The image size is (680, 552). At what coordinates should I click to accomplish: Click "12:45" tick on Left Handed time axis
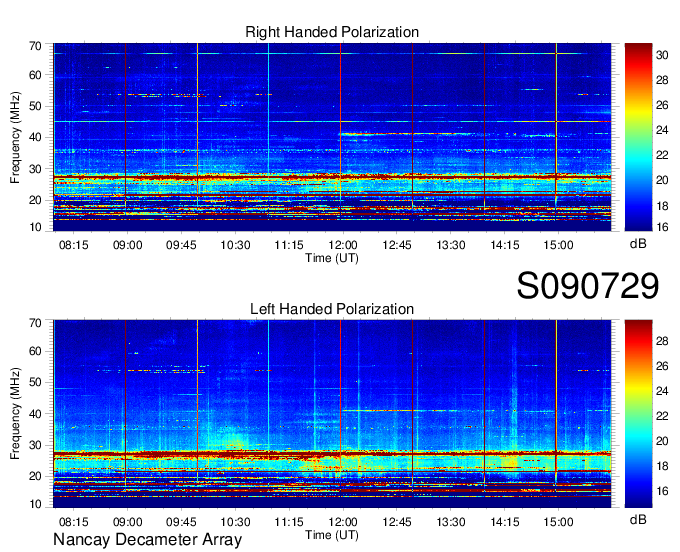[397, 522]
